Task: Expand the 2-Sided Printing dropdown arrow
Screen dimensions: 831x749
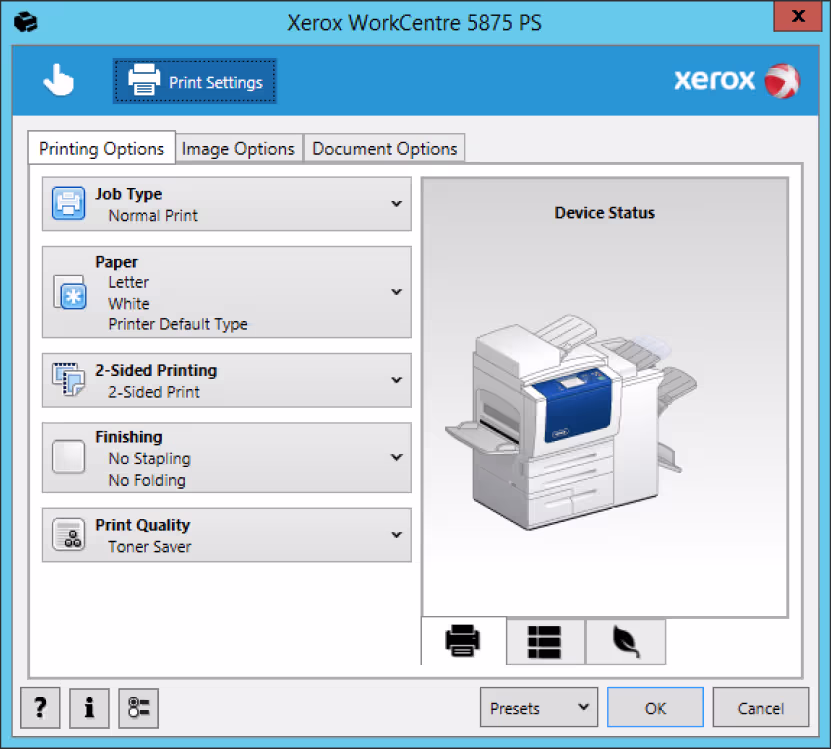Action: click(396, 380)
